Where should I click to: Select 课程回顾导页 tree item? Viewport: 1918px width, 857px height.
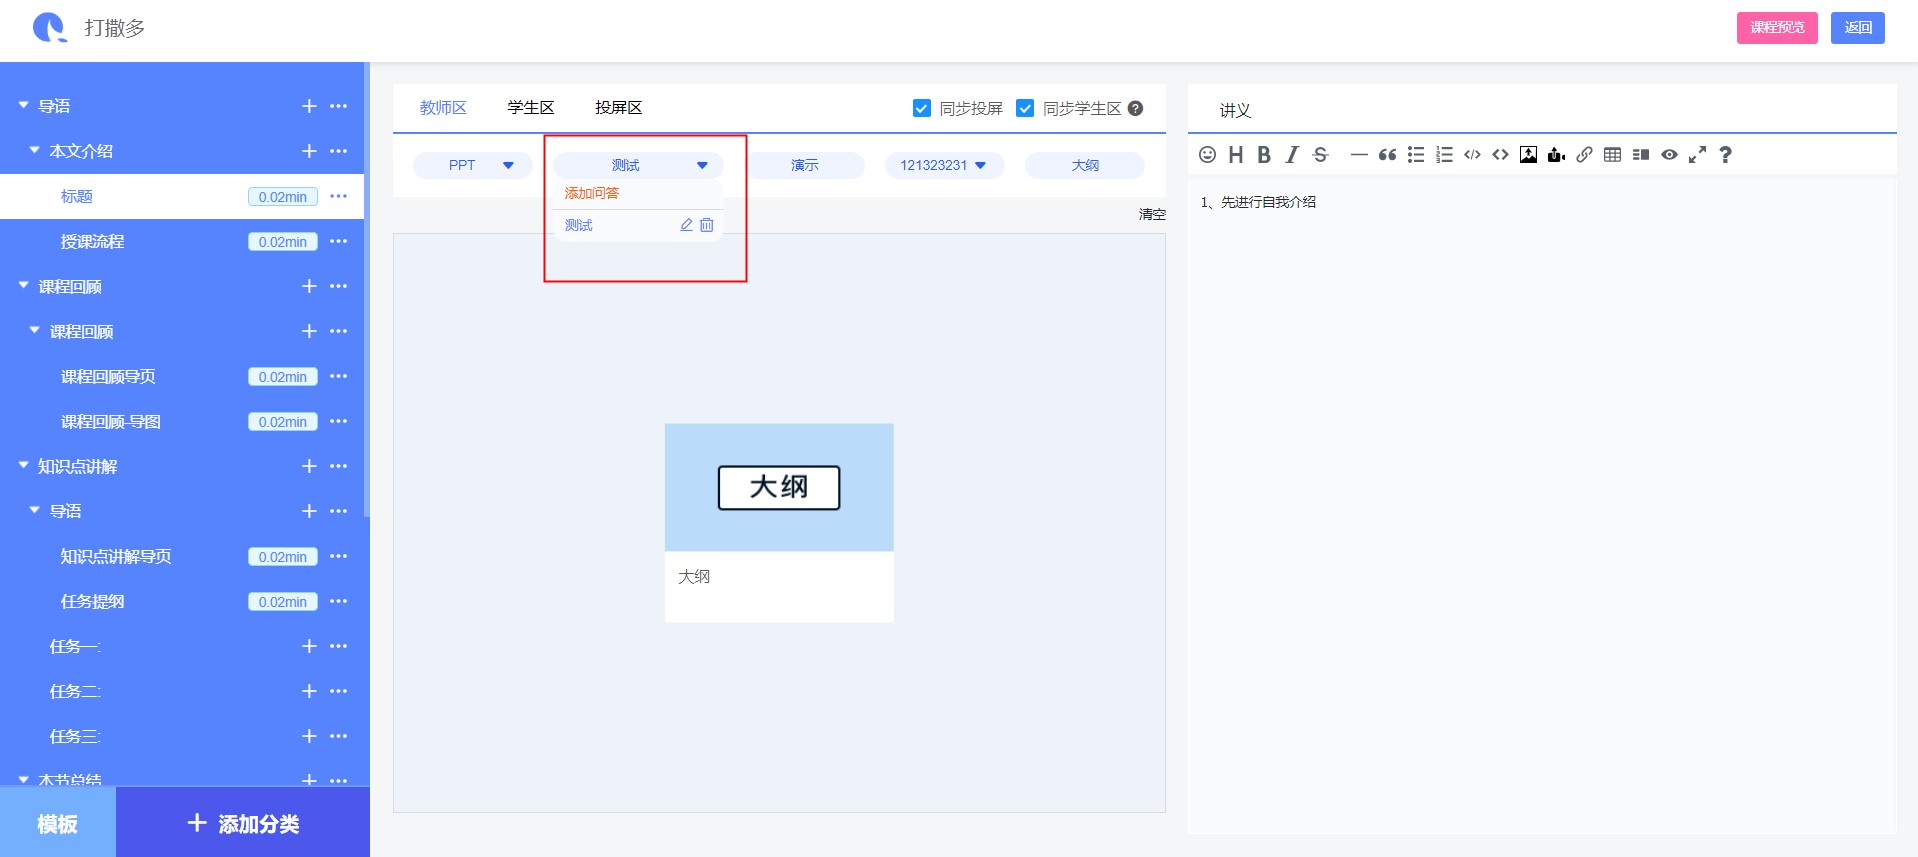tap(108, 376)
